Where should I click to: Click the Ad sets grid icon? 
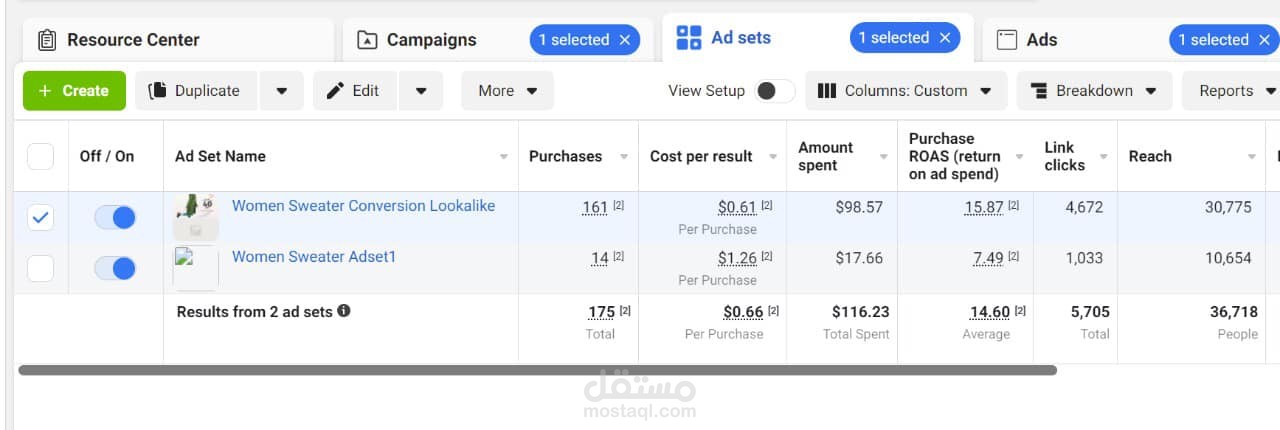click(x=689, y=38)
